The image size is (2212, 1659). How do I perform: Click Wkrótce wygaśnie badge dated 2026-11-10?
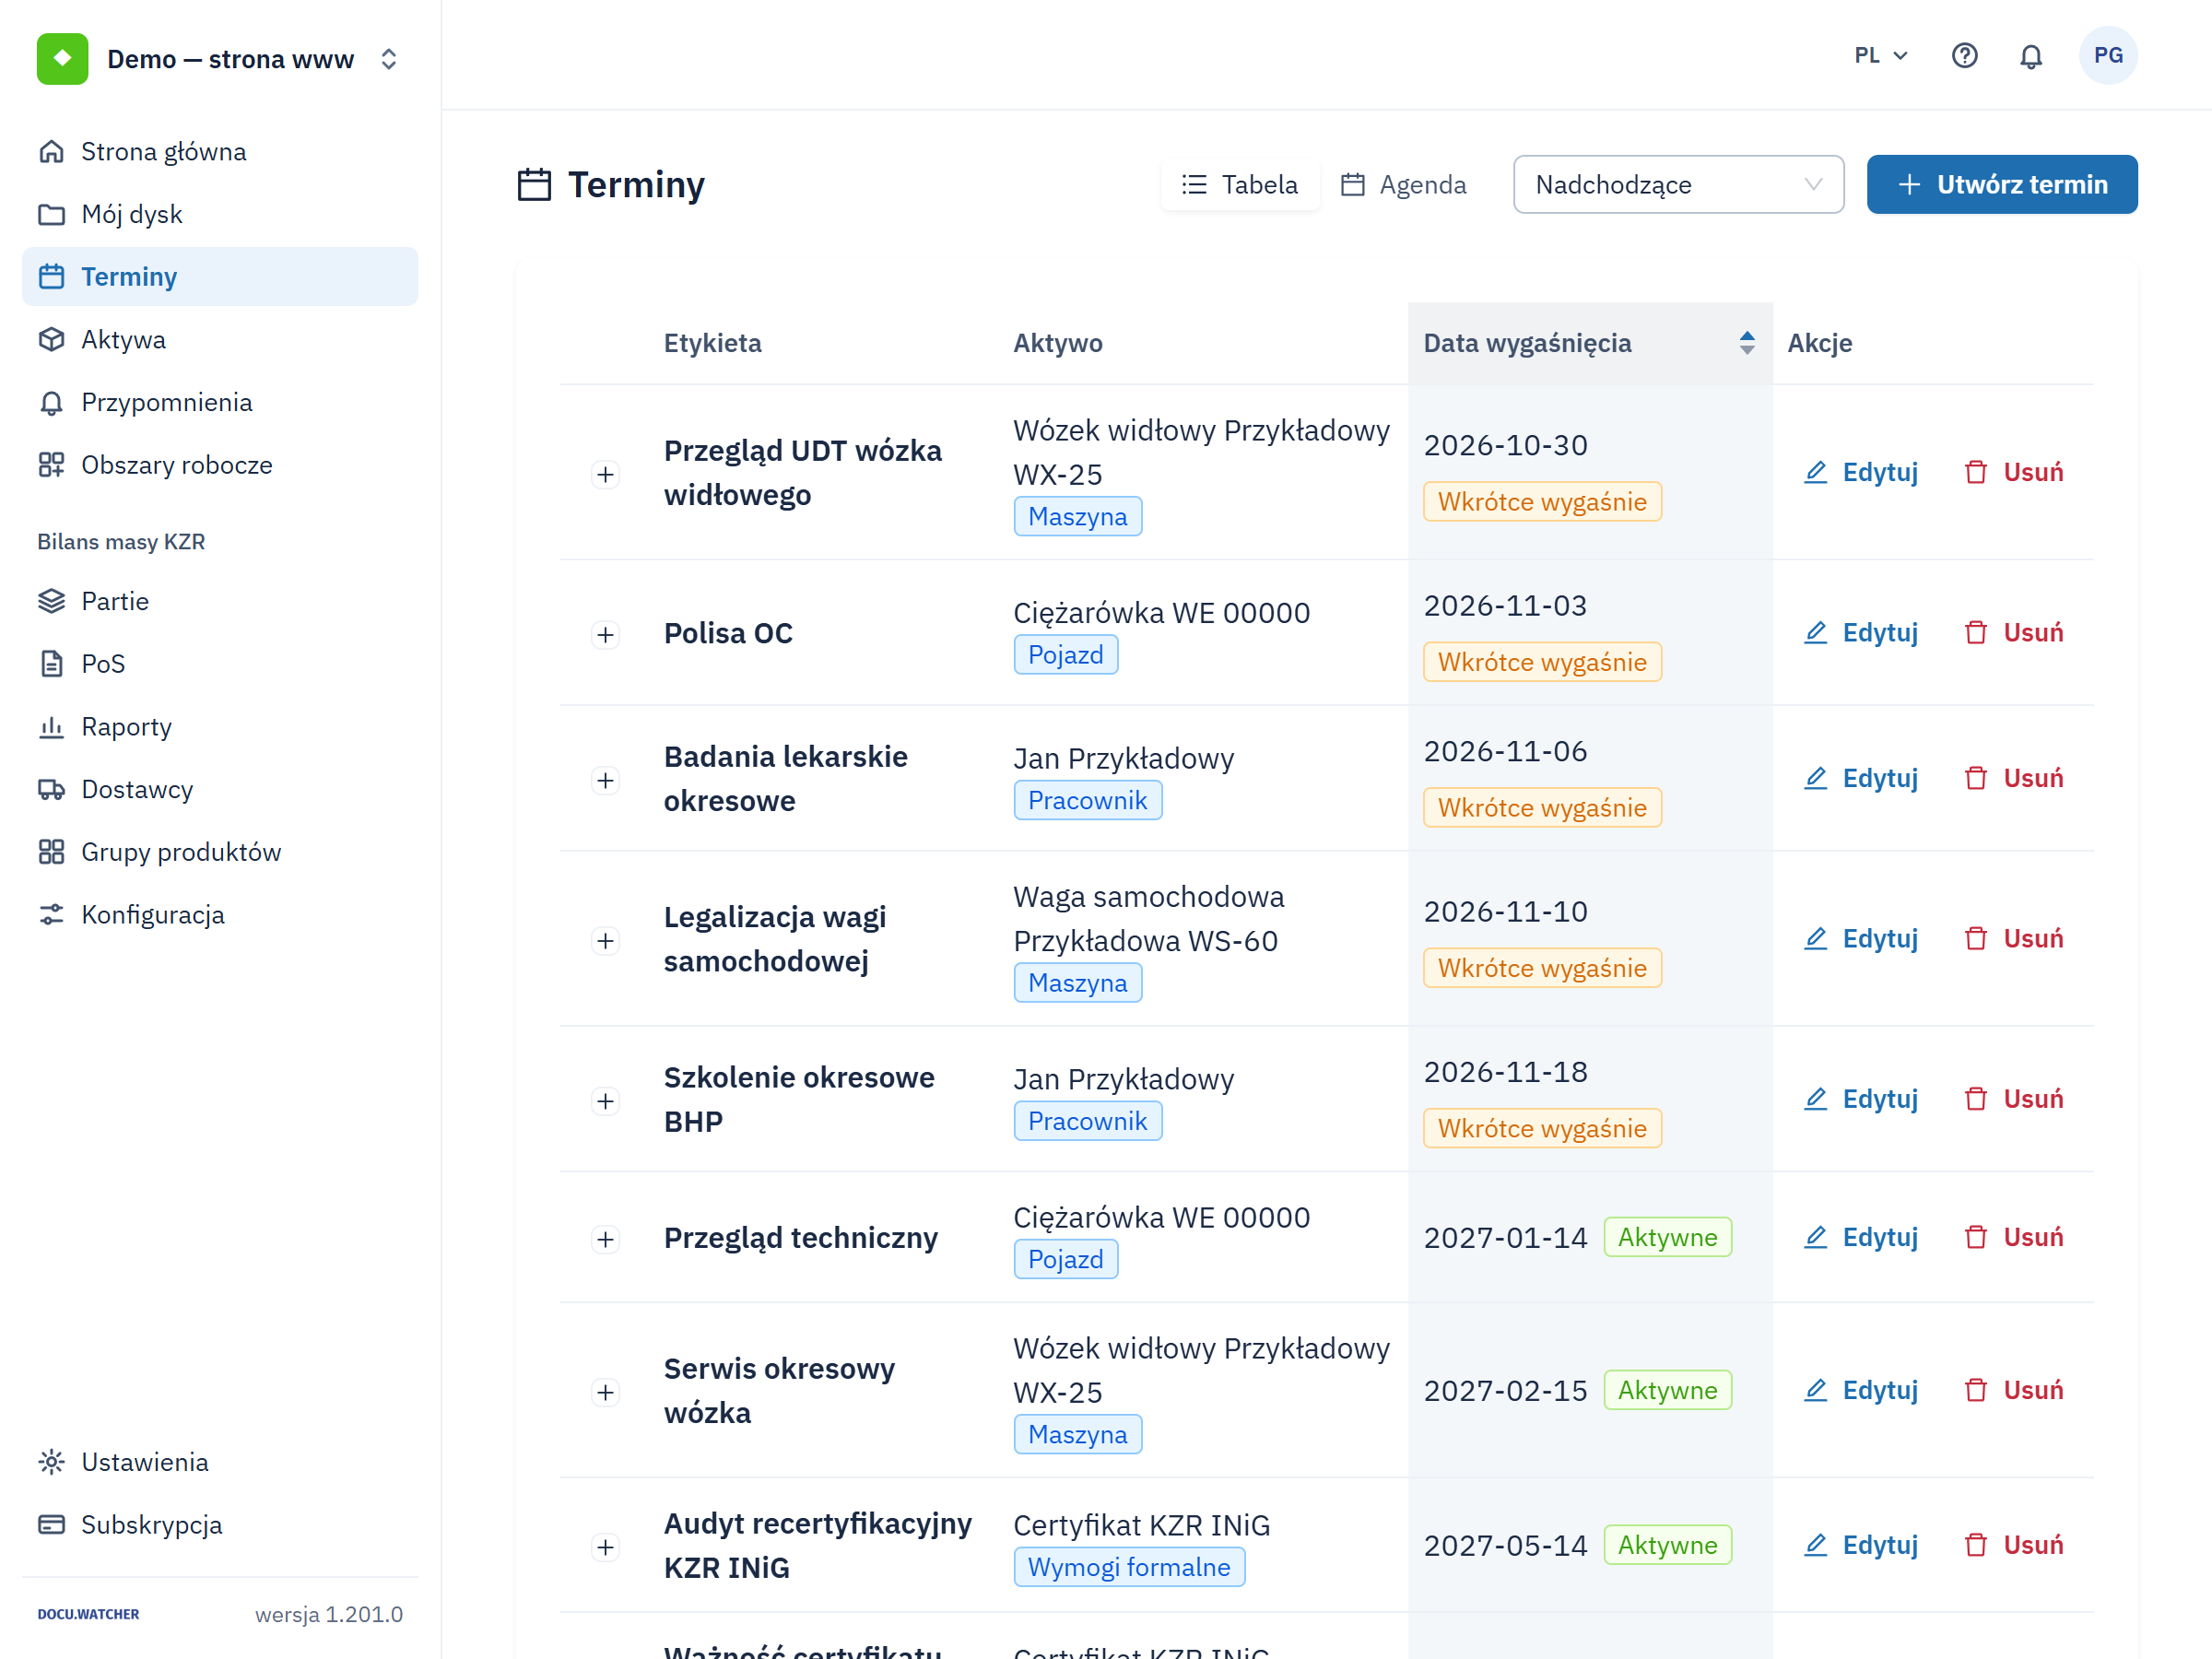pyautogui.click(x=1542, y=968)
